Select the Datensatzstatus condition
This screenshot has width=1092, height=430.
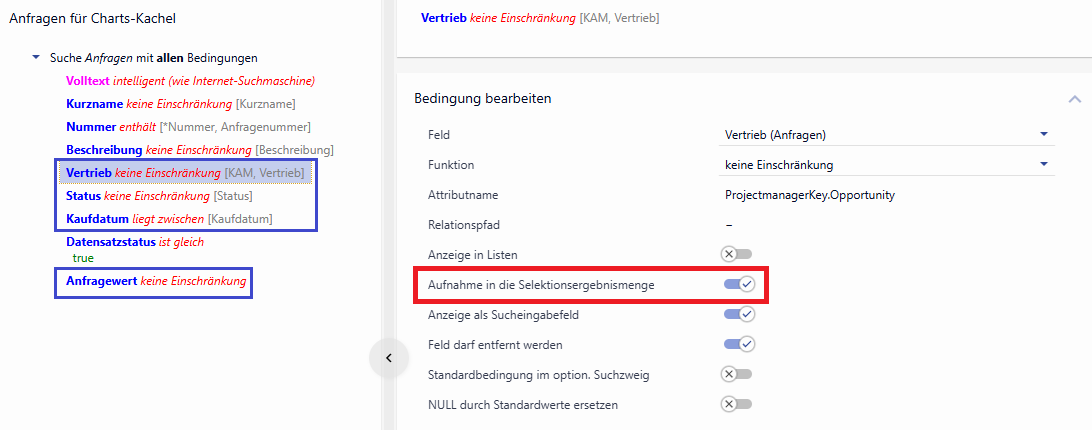112,242
